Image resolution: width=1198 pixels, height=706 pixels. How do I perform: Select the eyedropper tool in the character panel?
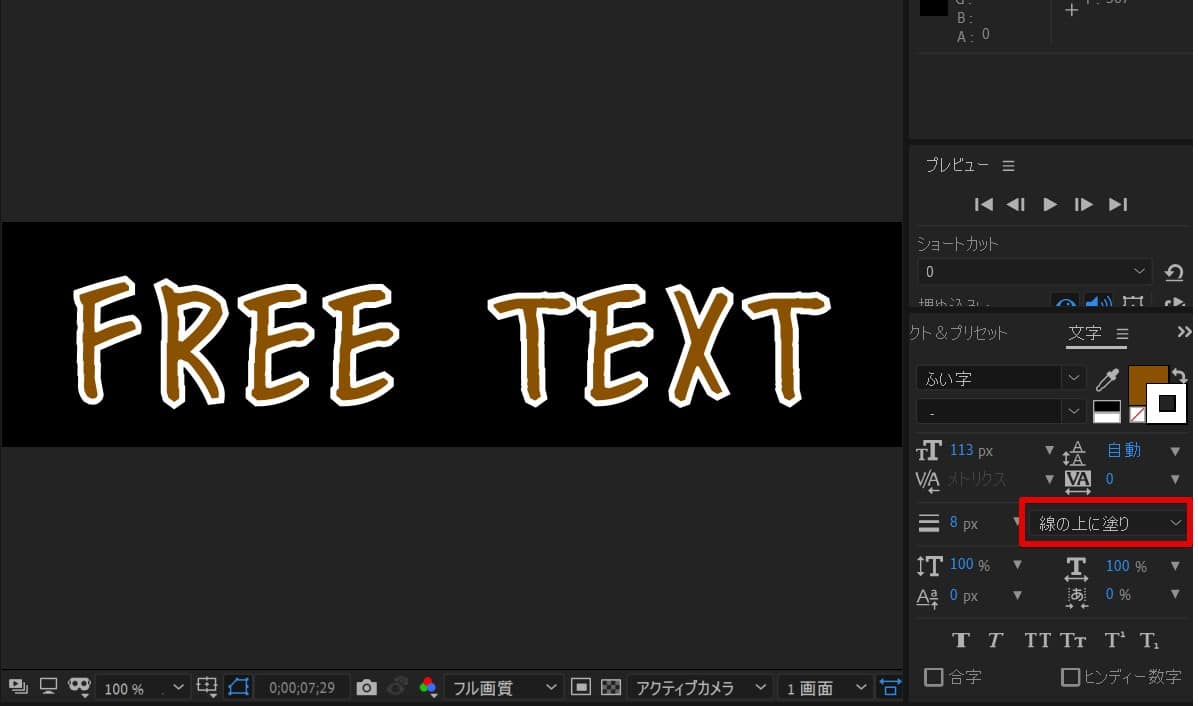(x=1107, y=379)
